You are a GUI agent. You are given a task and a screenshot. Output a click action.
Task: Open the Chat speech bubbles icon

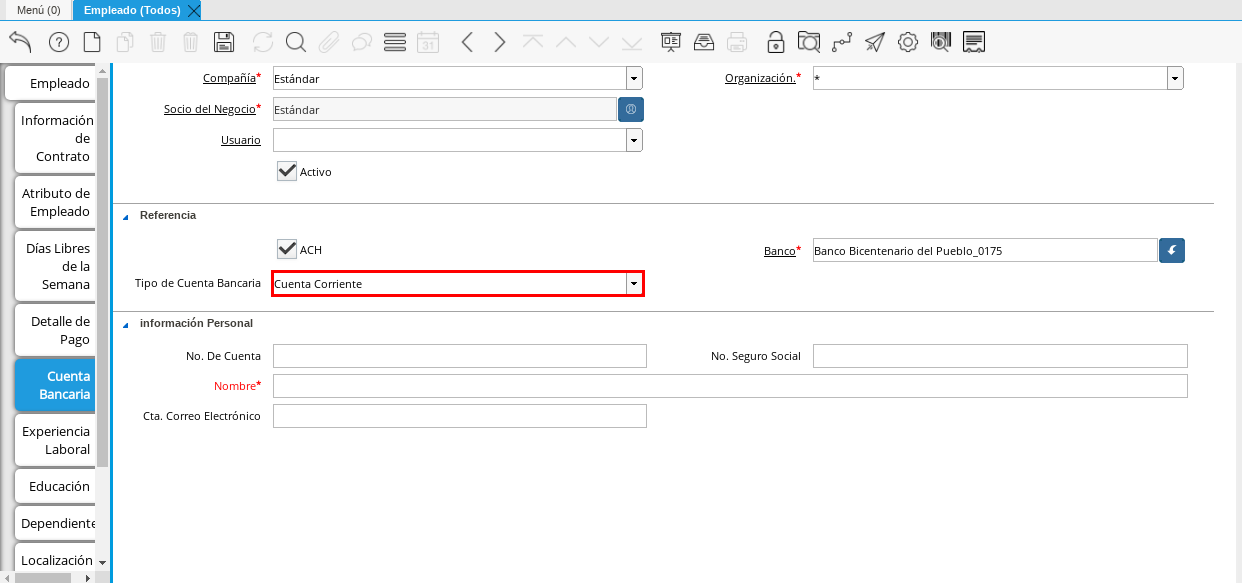pyautogui.click(x=362, y=42)
